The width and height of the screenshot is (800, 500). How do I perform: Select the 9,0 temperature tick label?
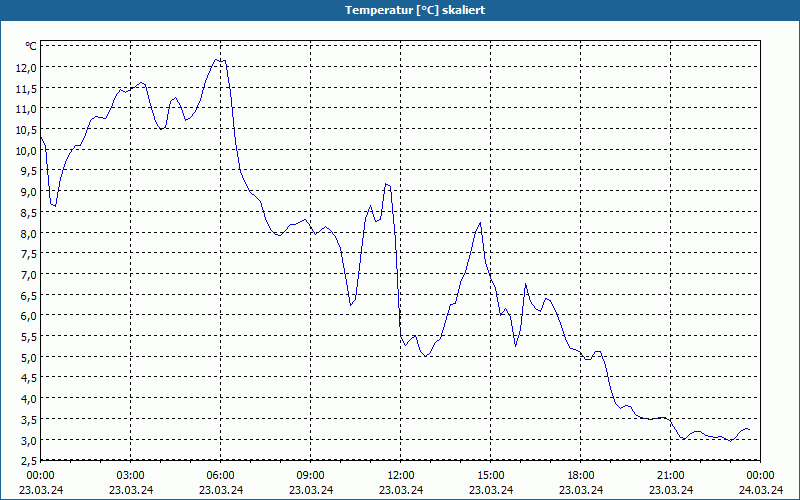pos(31,192)
